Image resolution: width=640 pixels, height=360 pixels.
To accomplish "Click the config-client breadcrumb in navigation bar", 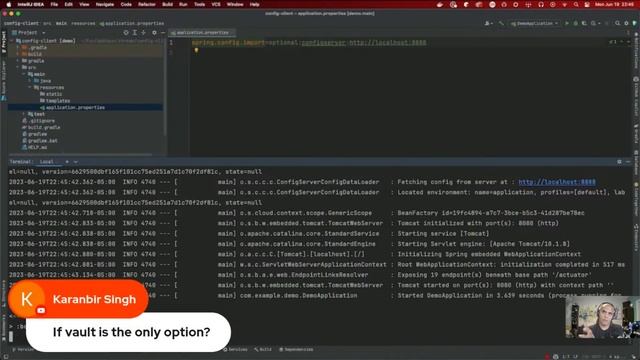I will pyautogui.click(x=21, y=23).
